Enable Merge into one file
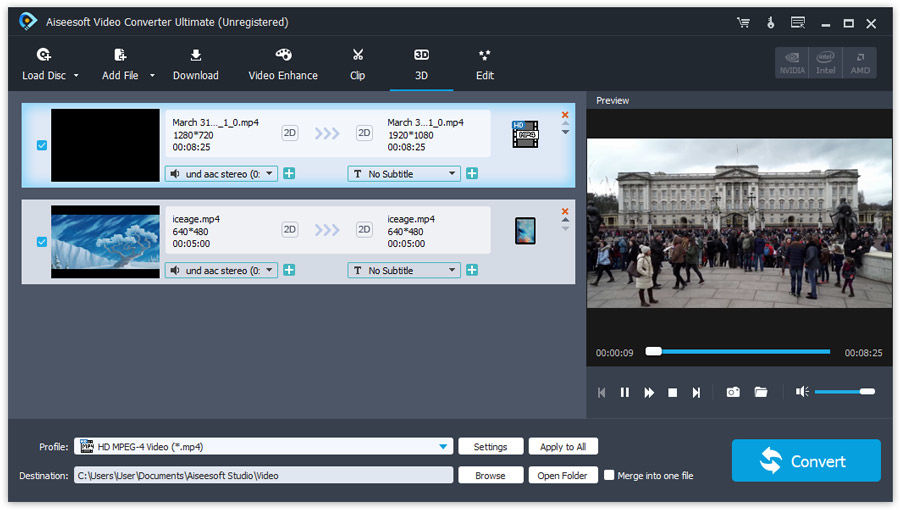The height and width of the screenshot is (510, 900). (x=609, y=475)
